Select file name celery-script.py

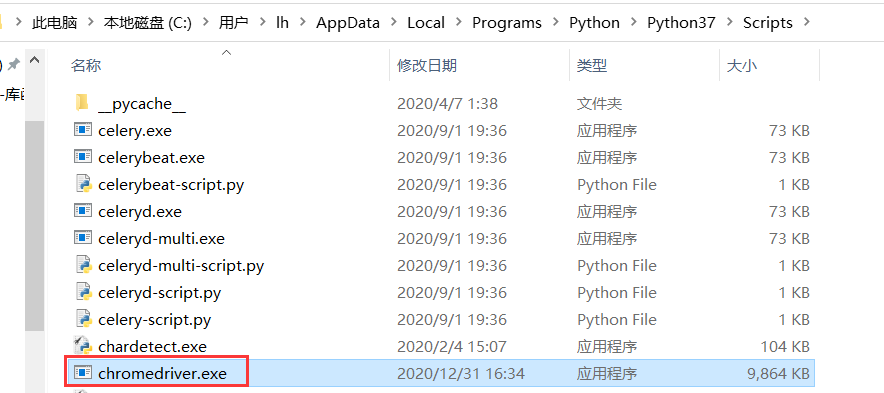[x=154, y=320]
